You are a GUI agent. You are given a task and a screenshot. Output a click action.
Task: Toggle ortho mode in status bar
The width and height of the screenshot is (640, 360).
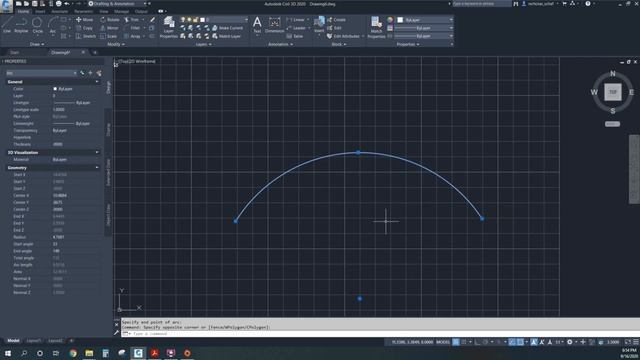click(x=477, y=342)
